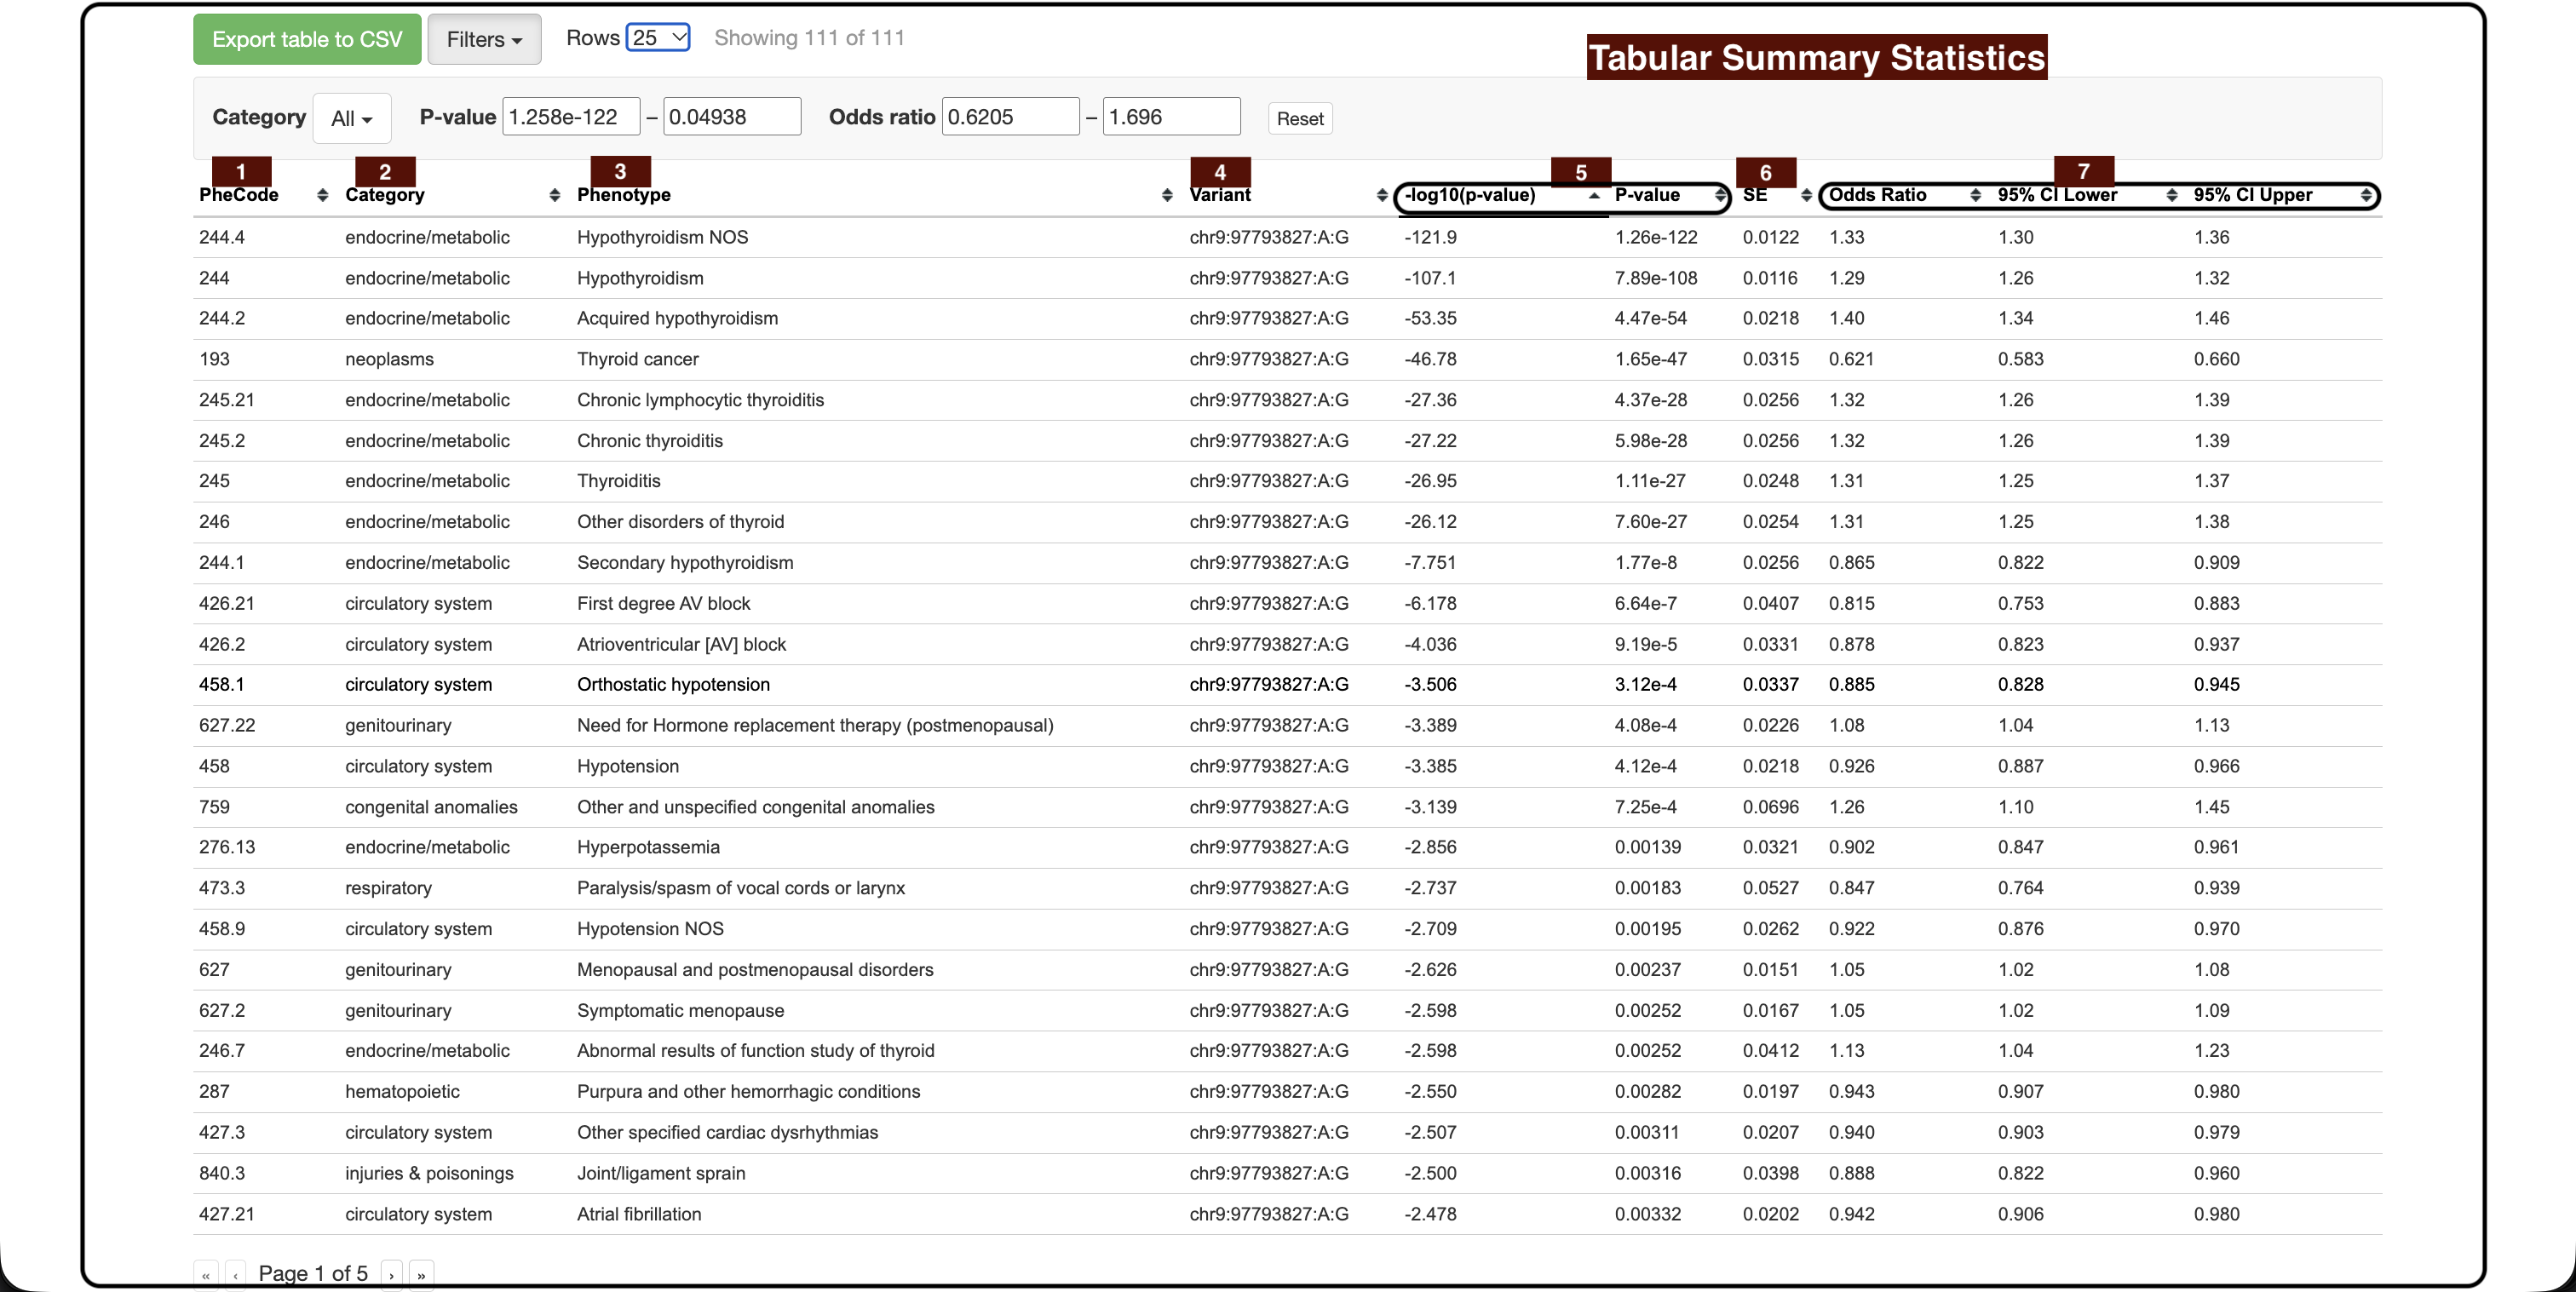Sort table by Variant column arrows

coord(1381,195)
